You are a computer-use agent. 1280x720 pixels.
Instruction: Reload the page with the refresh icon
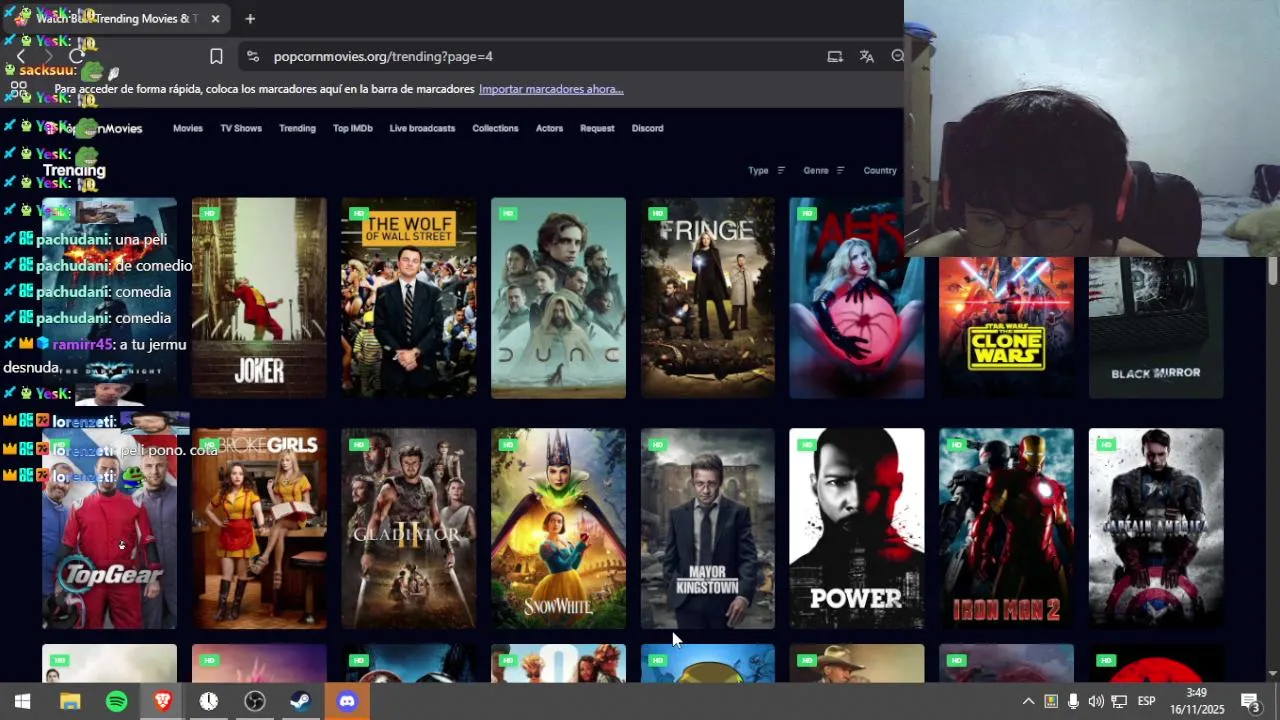[x=76, y=56]
